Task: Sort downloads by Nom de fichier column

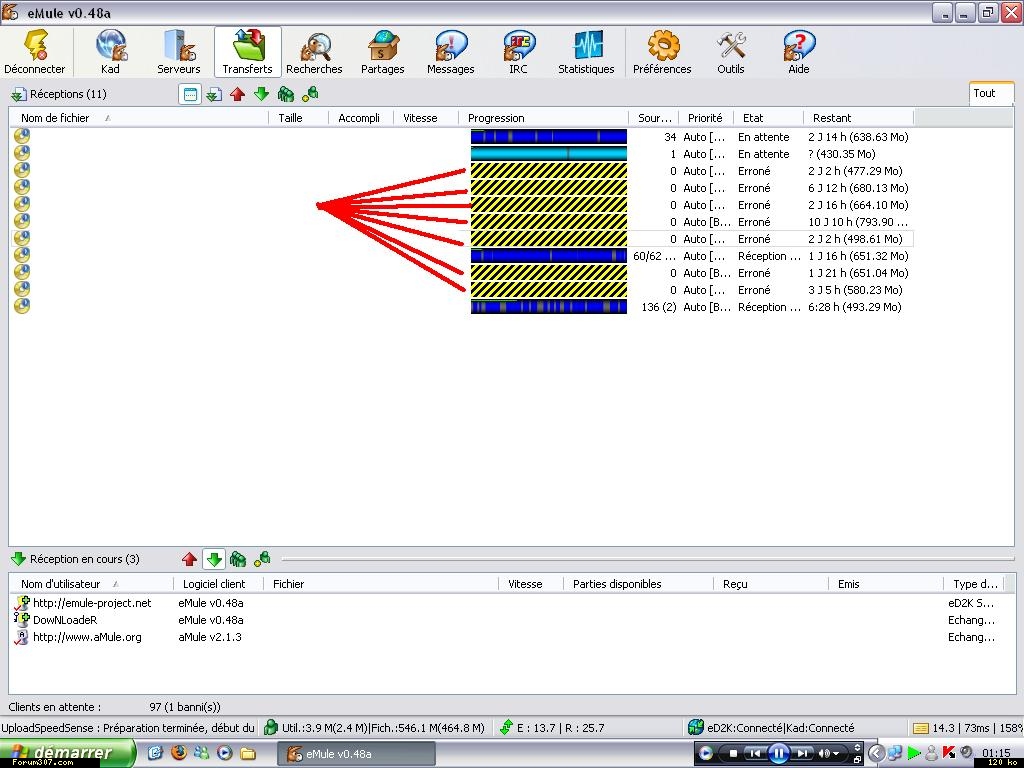Action: [x=138, y=118]
